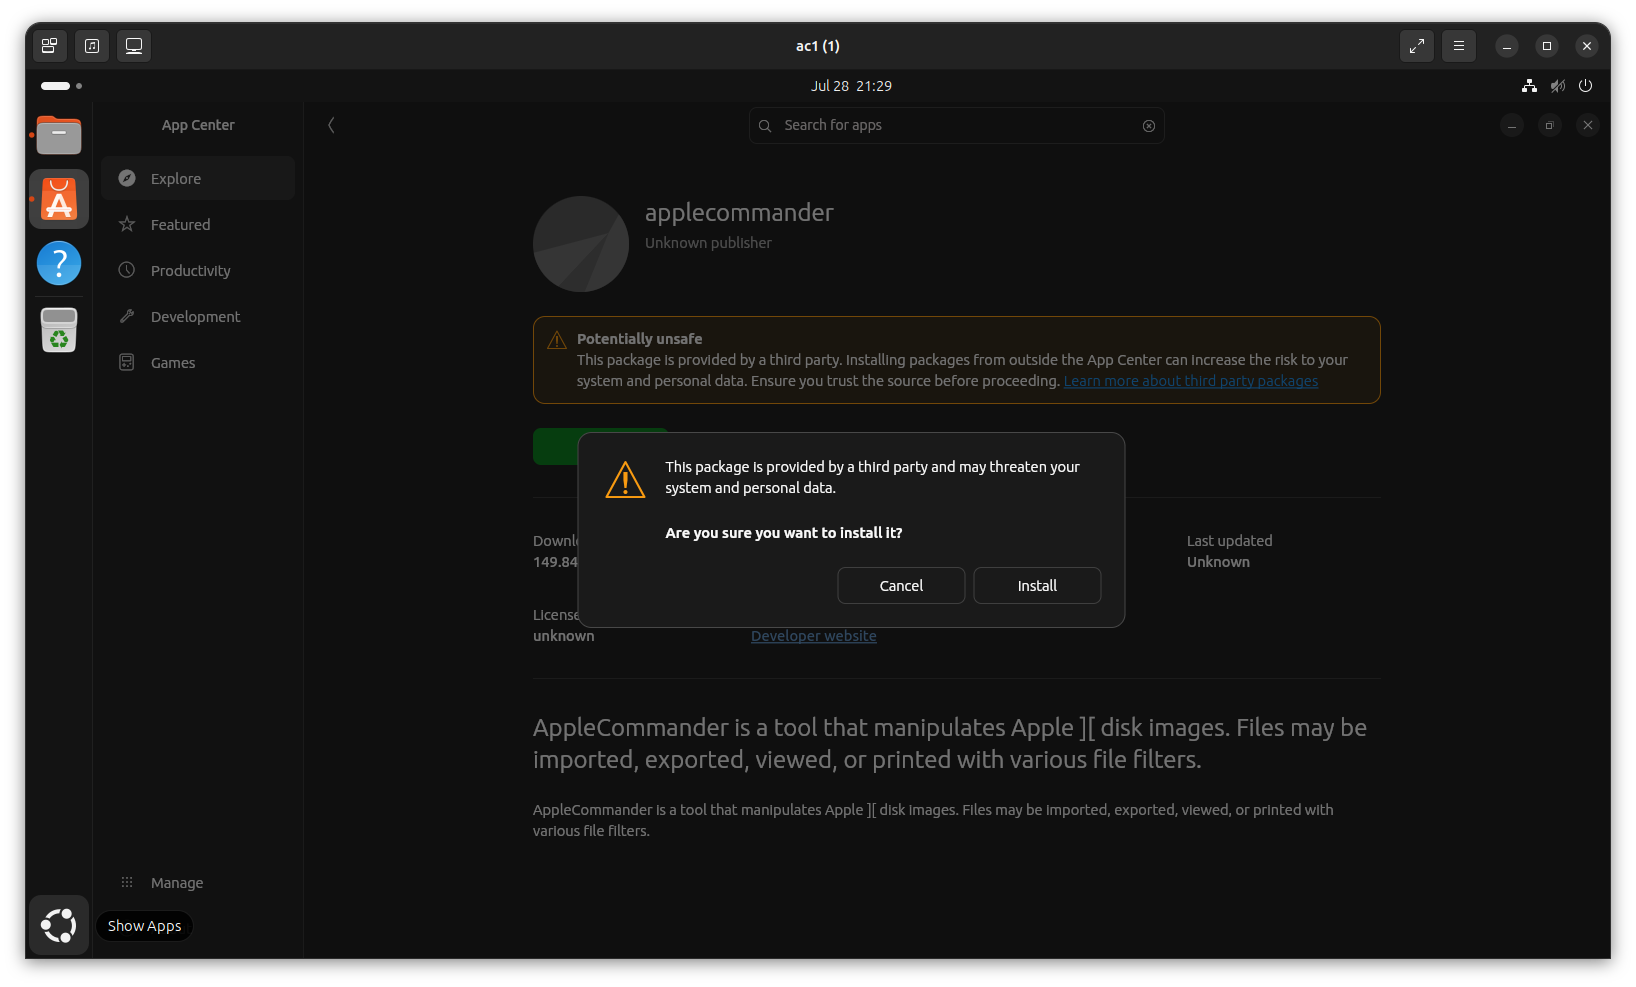Screen dimensions: 1636x987
Task: Select the wrench icon beside Development
Action: pos(127,316)
